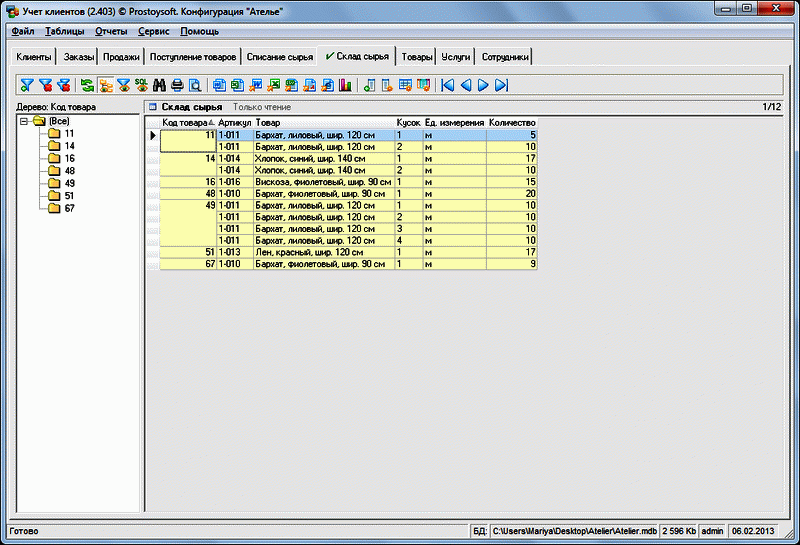The width and height of the screenshot is (800, 545).
Task: Select the Вискоза, фиолетовый row
Action: pos(320,182)
